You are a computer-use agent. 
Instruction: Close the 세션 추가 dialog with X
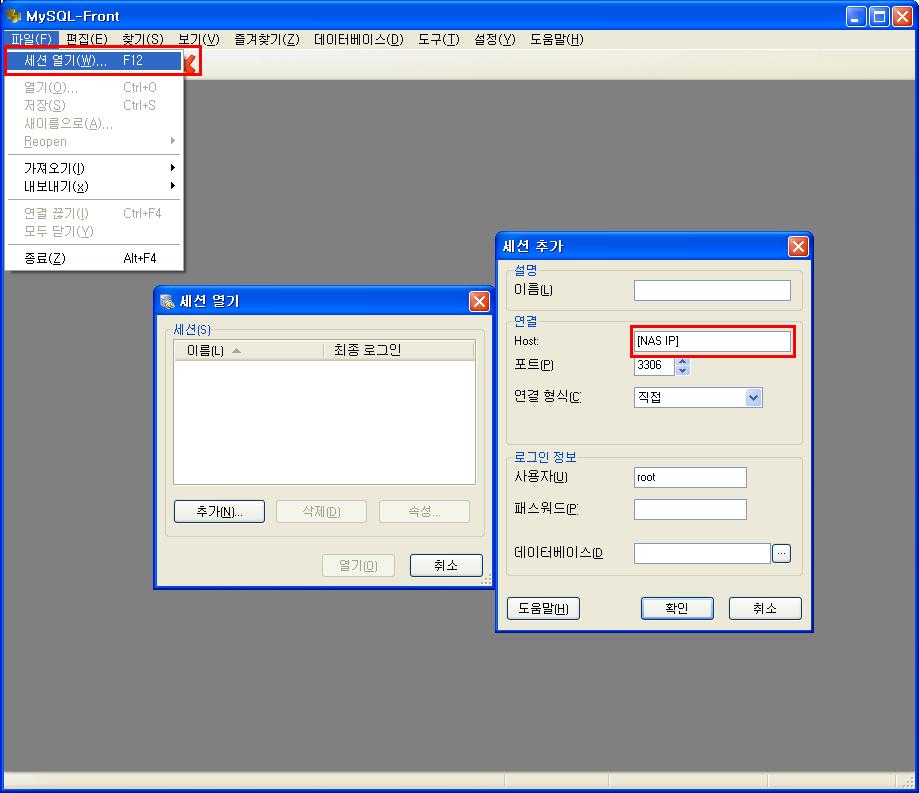798,247
